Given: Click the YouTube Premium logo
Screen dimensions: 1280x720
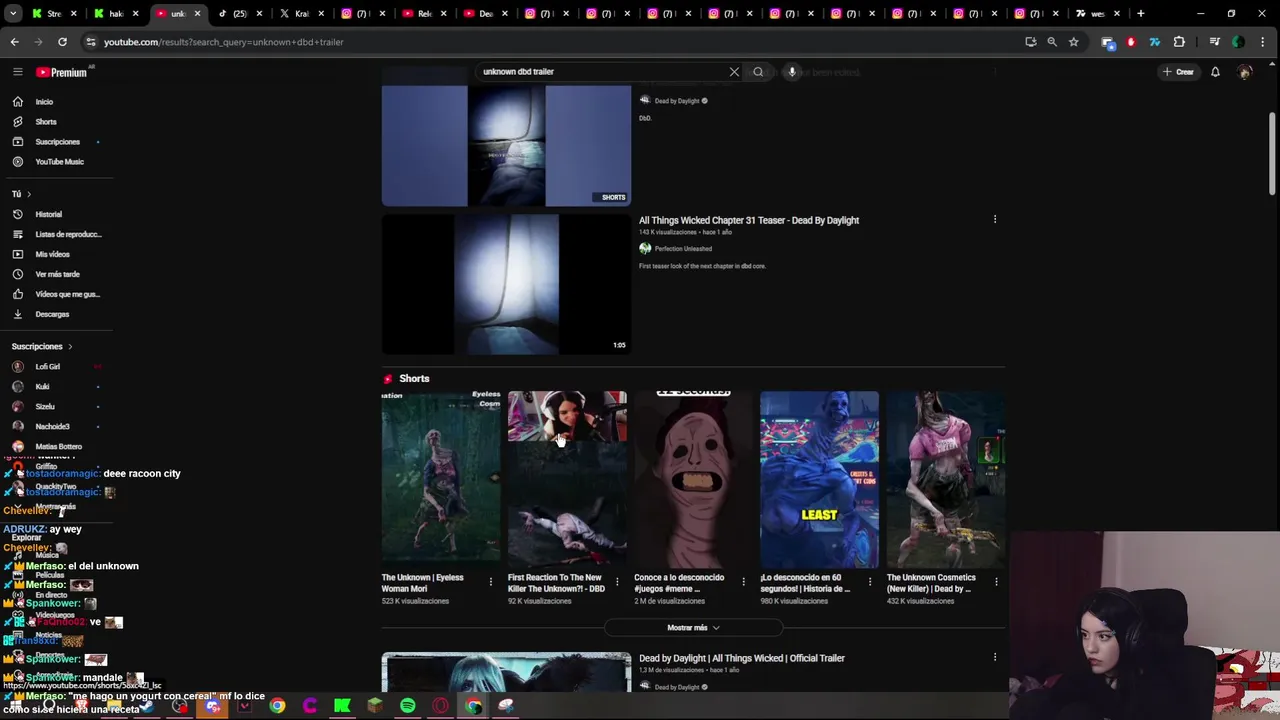Looking at the screenshot, I should [62, 72].
